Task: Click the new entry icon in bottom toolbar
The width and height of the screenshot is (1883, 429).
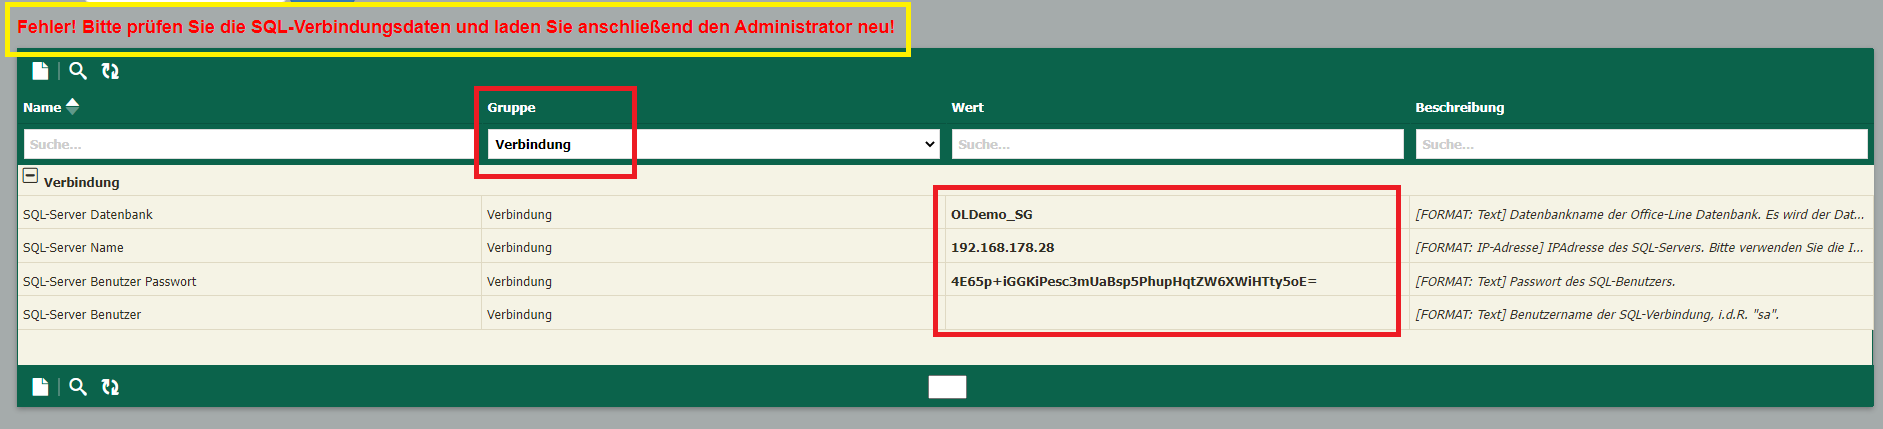Action: click(40, 387)
